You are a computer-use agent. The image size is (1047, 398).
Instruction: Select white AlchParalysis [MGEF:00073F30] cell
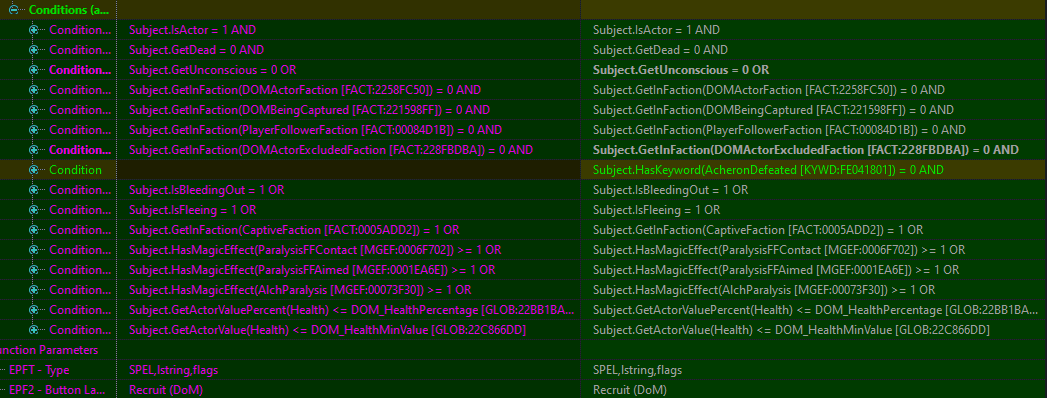[764, 290]
